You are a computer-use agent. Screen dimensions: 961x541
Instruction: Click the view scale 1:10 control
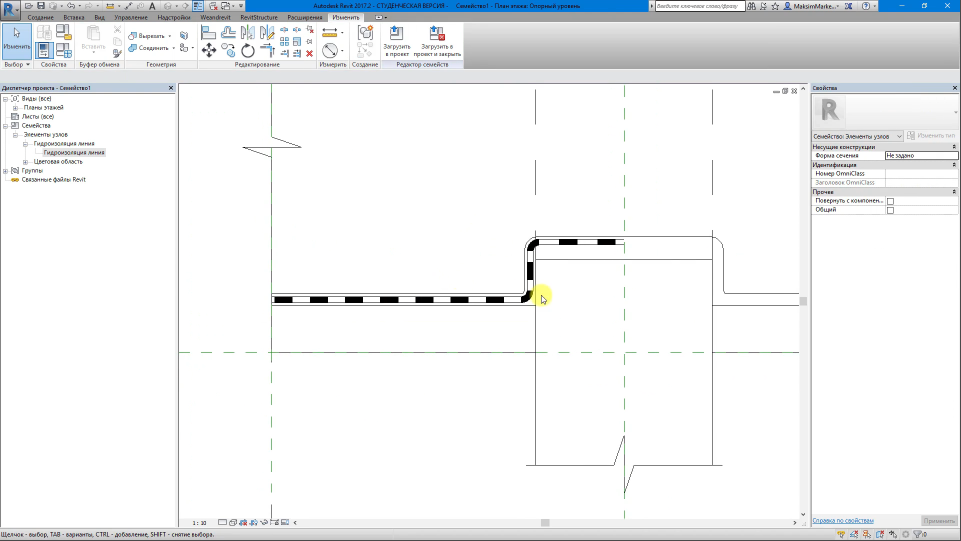point(199,523)
